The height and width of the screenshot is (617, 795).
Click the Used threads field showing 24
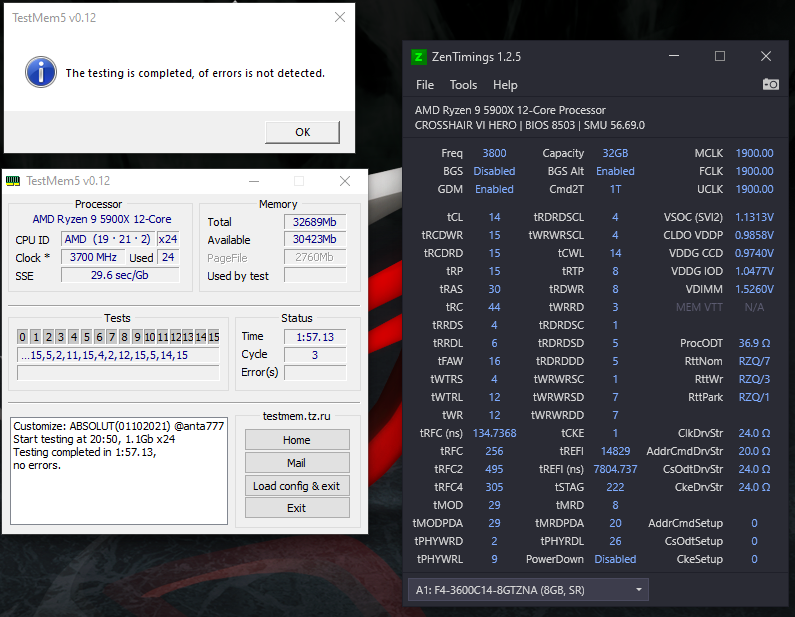(x=168, y=257)
